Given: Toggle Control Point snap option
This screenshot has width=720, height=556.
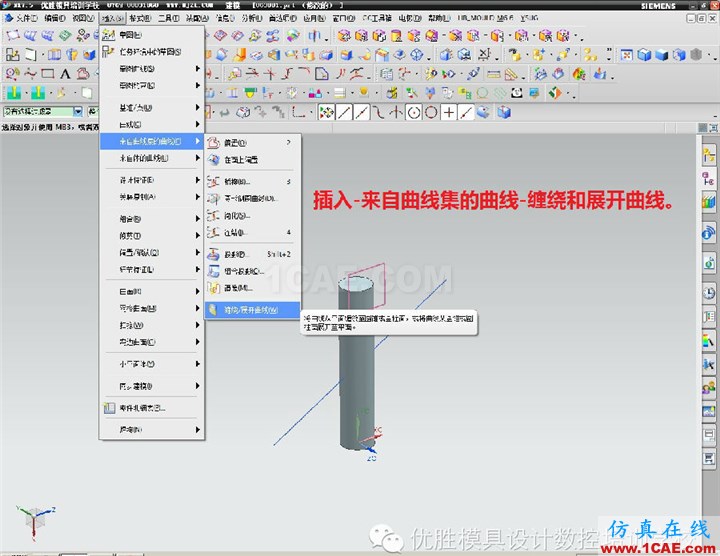Looking at the screenshot, I should [x=378, y=112].
